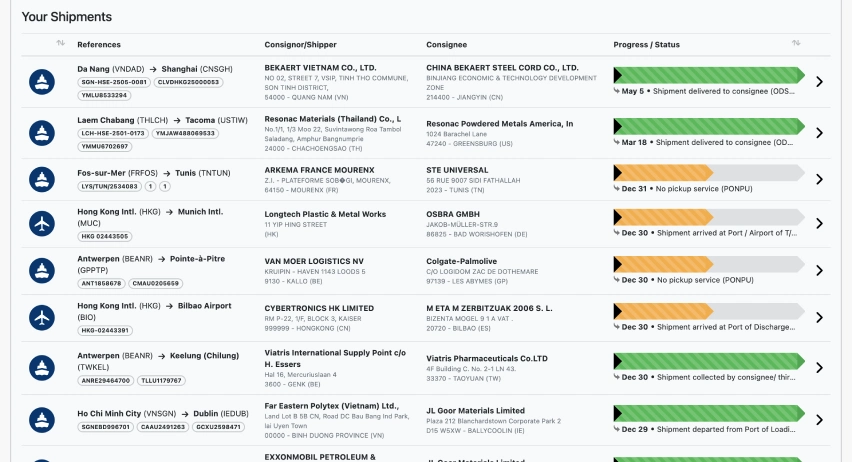
Task: Sort by Progress / Status column arrows
Action: pyautogui.click(x=796, y=43)
